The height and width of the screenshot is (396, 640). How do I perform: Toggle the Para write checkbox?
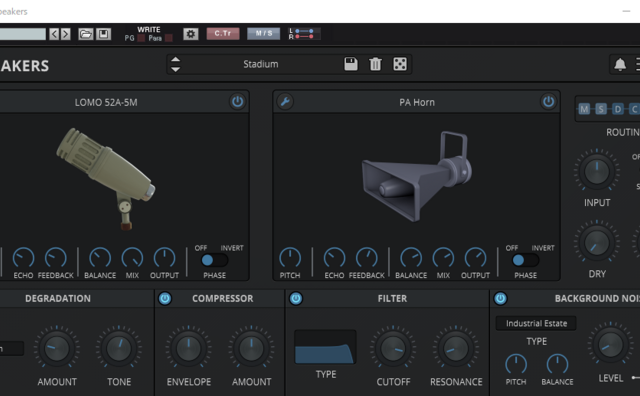click(x=169, y=38)
